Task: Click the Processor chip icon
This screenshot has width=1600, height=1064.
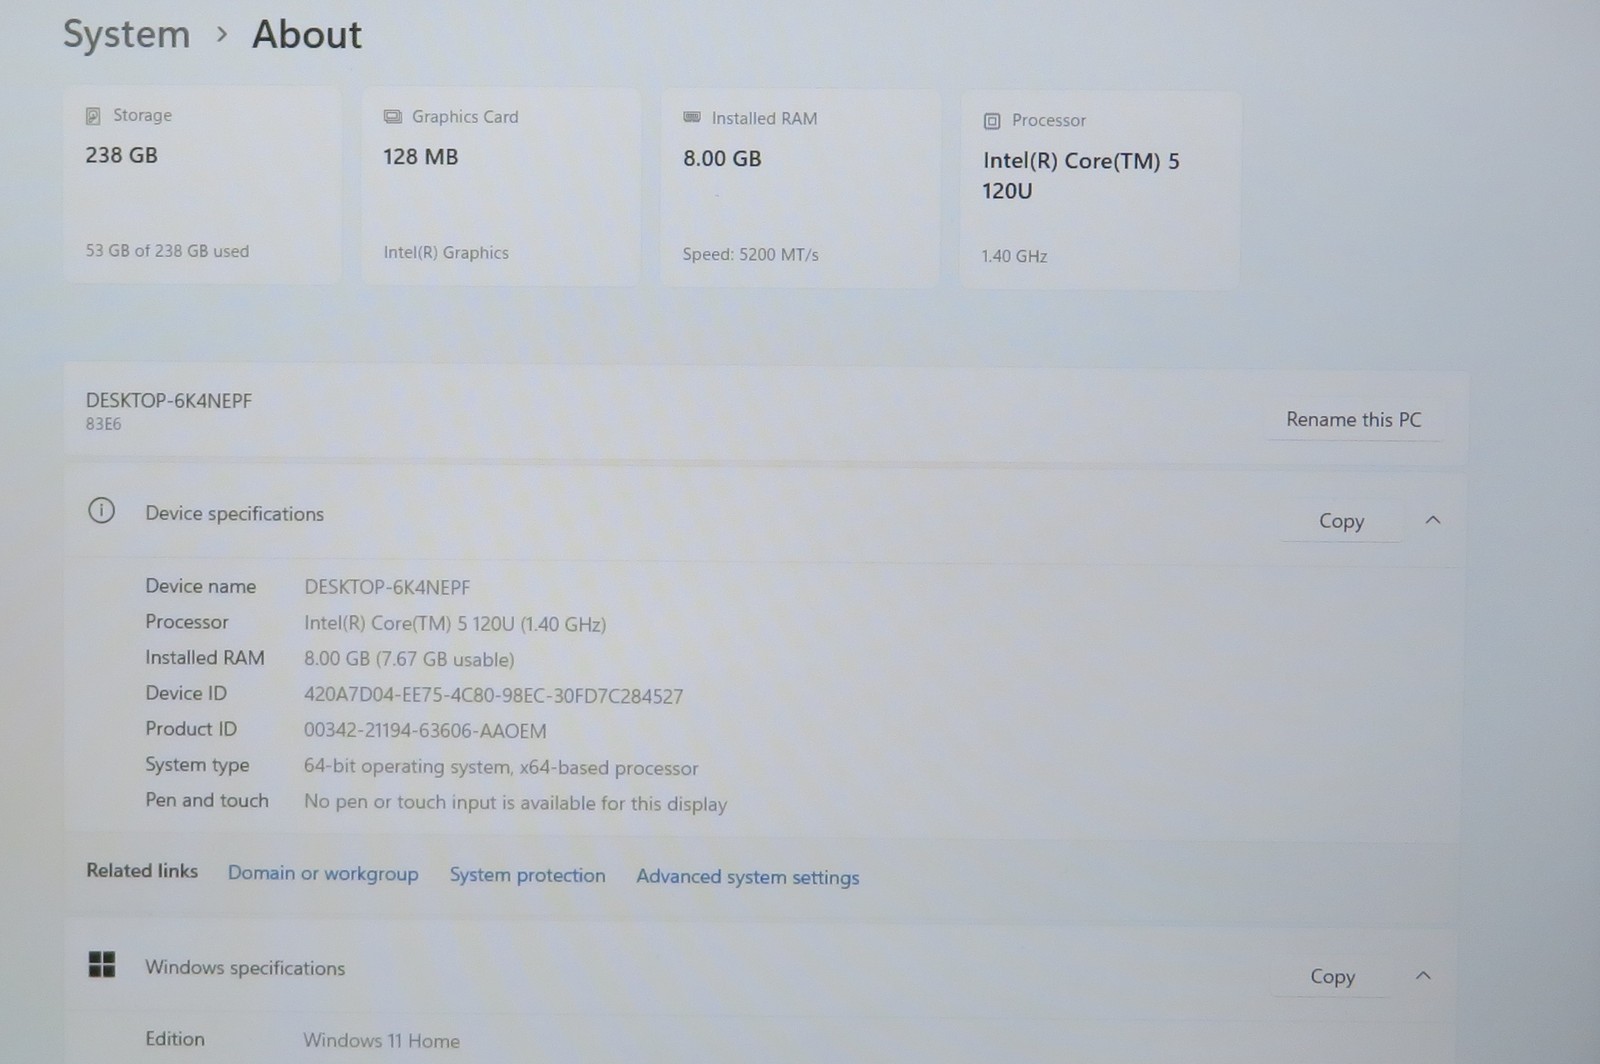Action: point(992,121)
